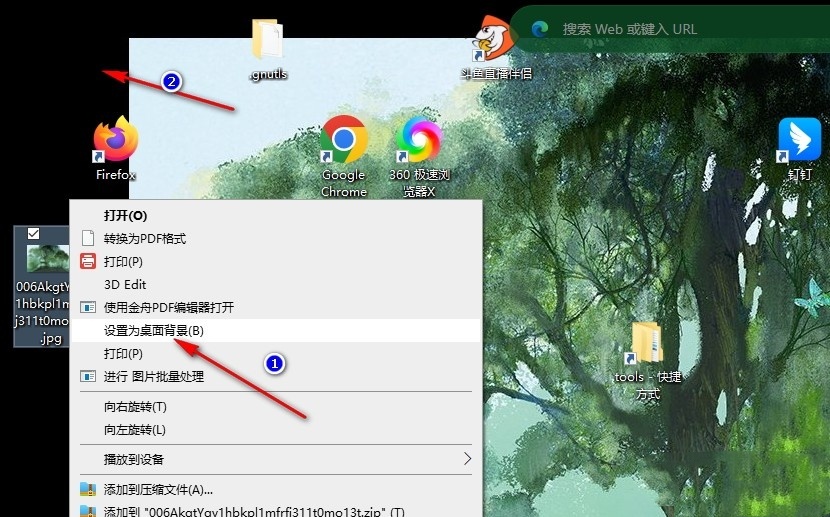Select 转换为PDF格式 menu entry

145,238
